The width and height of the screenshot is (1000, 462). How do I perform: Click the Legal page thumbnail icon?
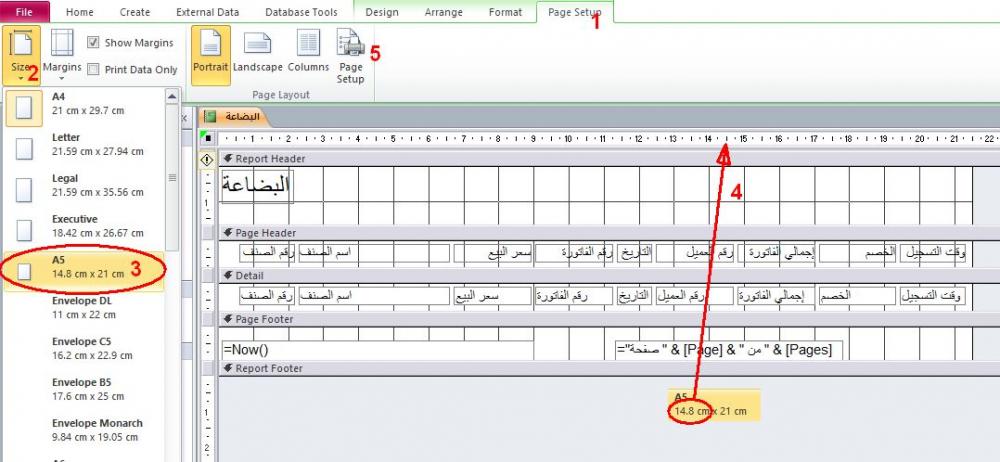click(24, 190)
